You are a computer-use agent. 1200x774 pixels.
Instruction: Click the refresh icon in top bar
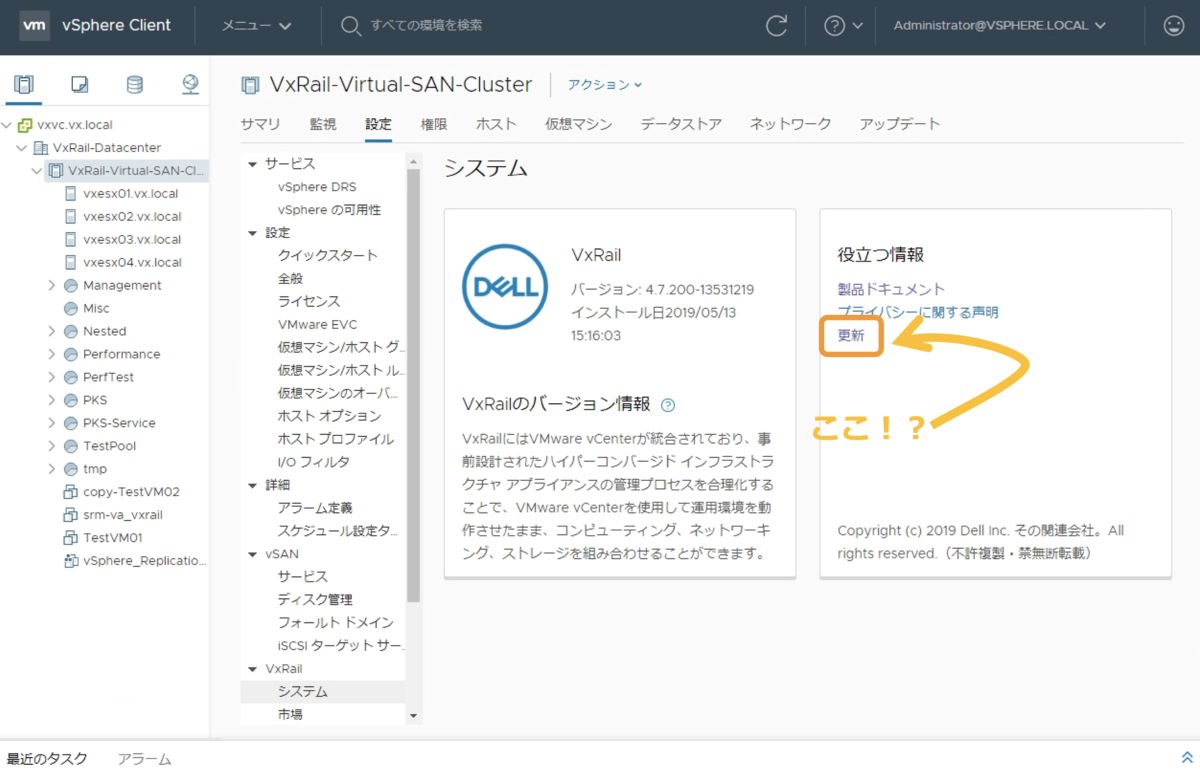pyautogui.click(x=776, y=26)
